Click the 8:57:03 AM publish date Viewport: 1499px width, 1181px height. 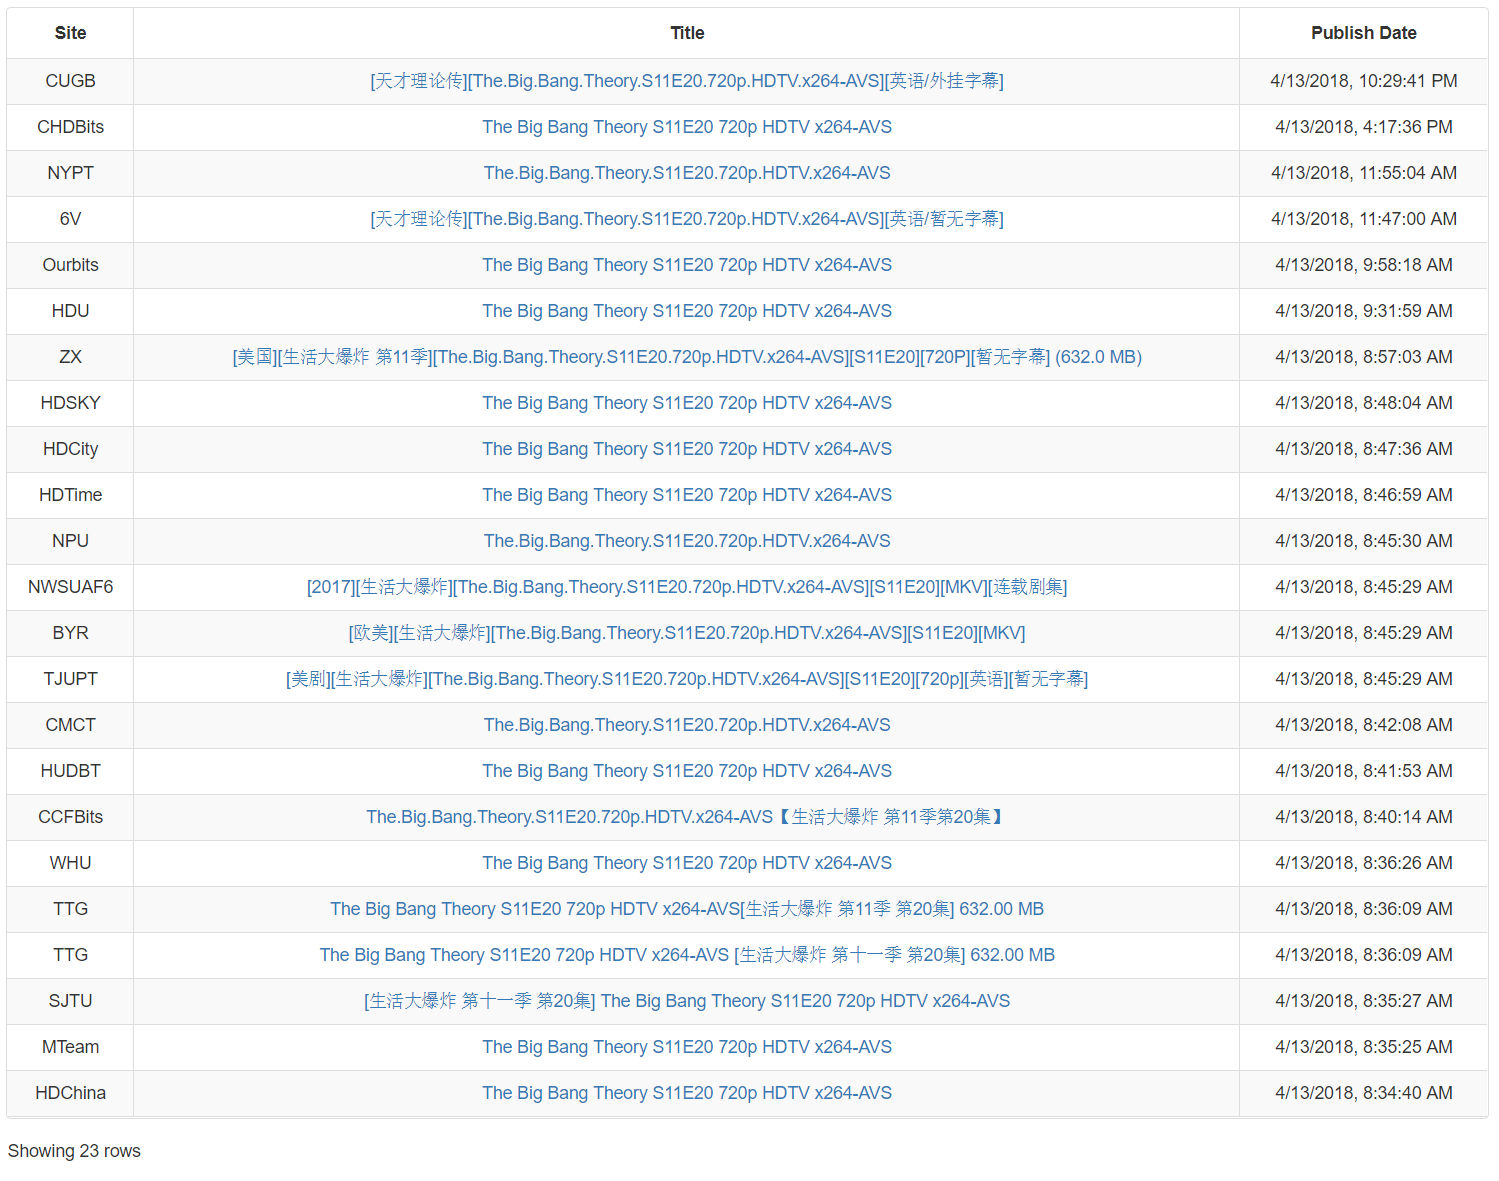[1364, 357]
